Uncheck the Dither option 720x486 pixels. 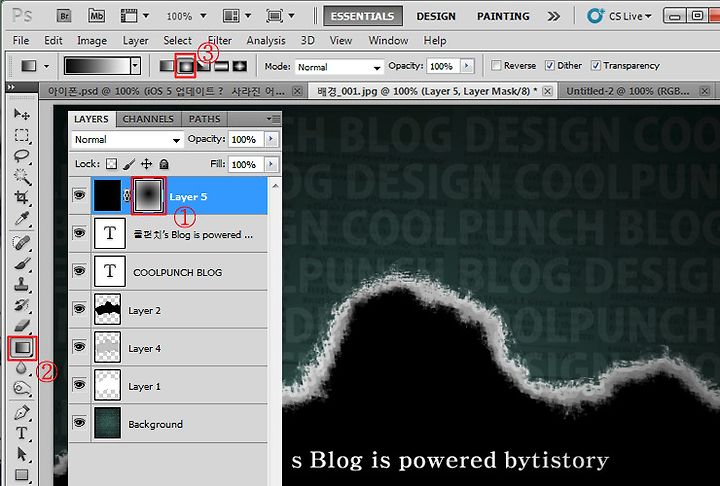(x=550, y=66)
